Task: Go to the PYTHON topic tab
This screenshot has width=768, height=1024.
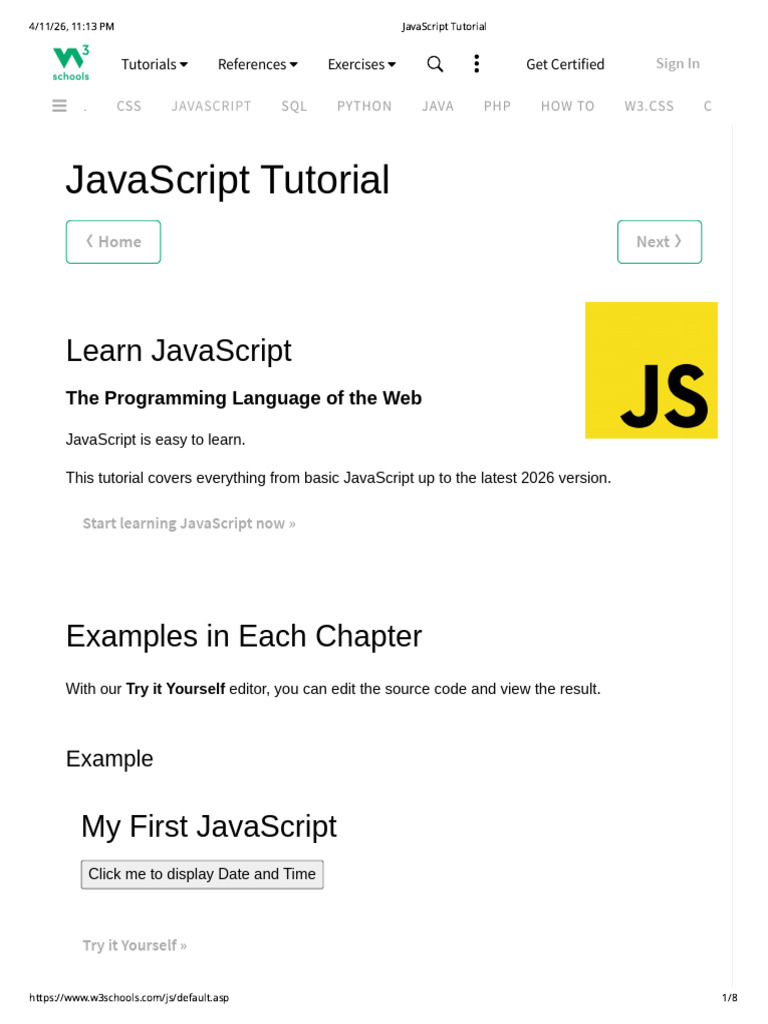Action: click(364, 106)
